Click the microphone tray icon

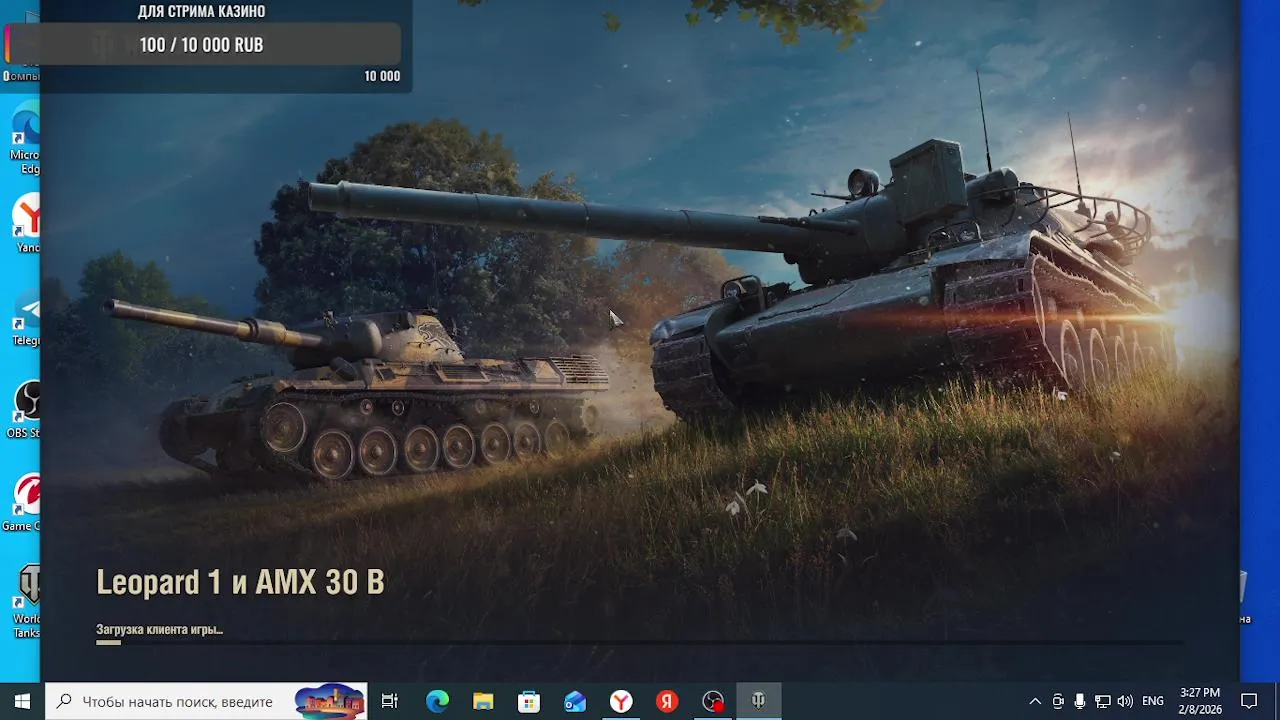[x=1080, y=701]
